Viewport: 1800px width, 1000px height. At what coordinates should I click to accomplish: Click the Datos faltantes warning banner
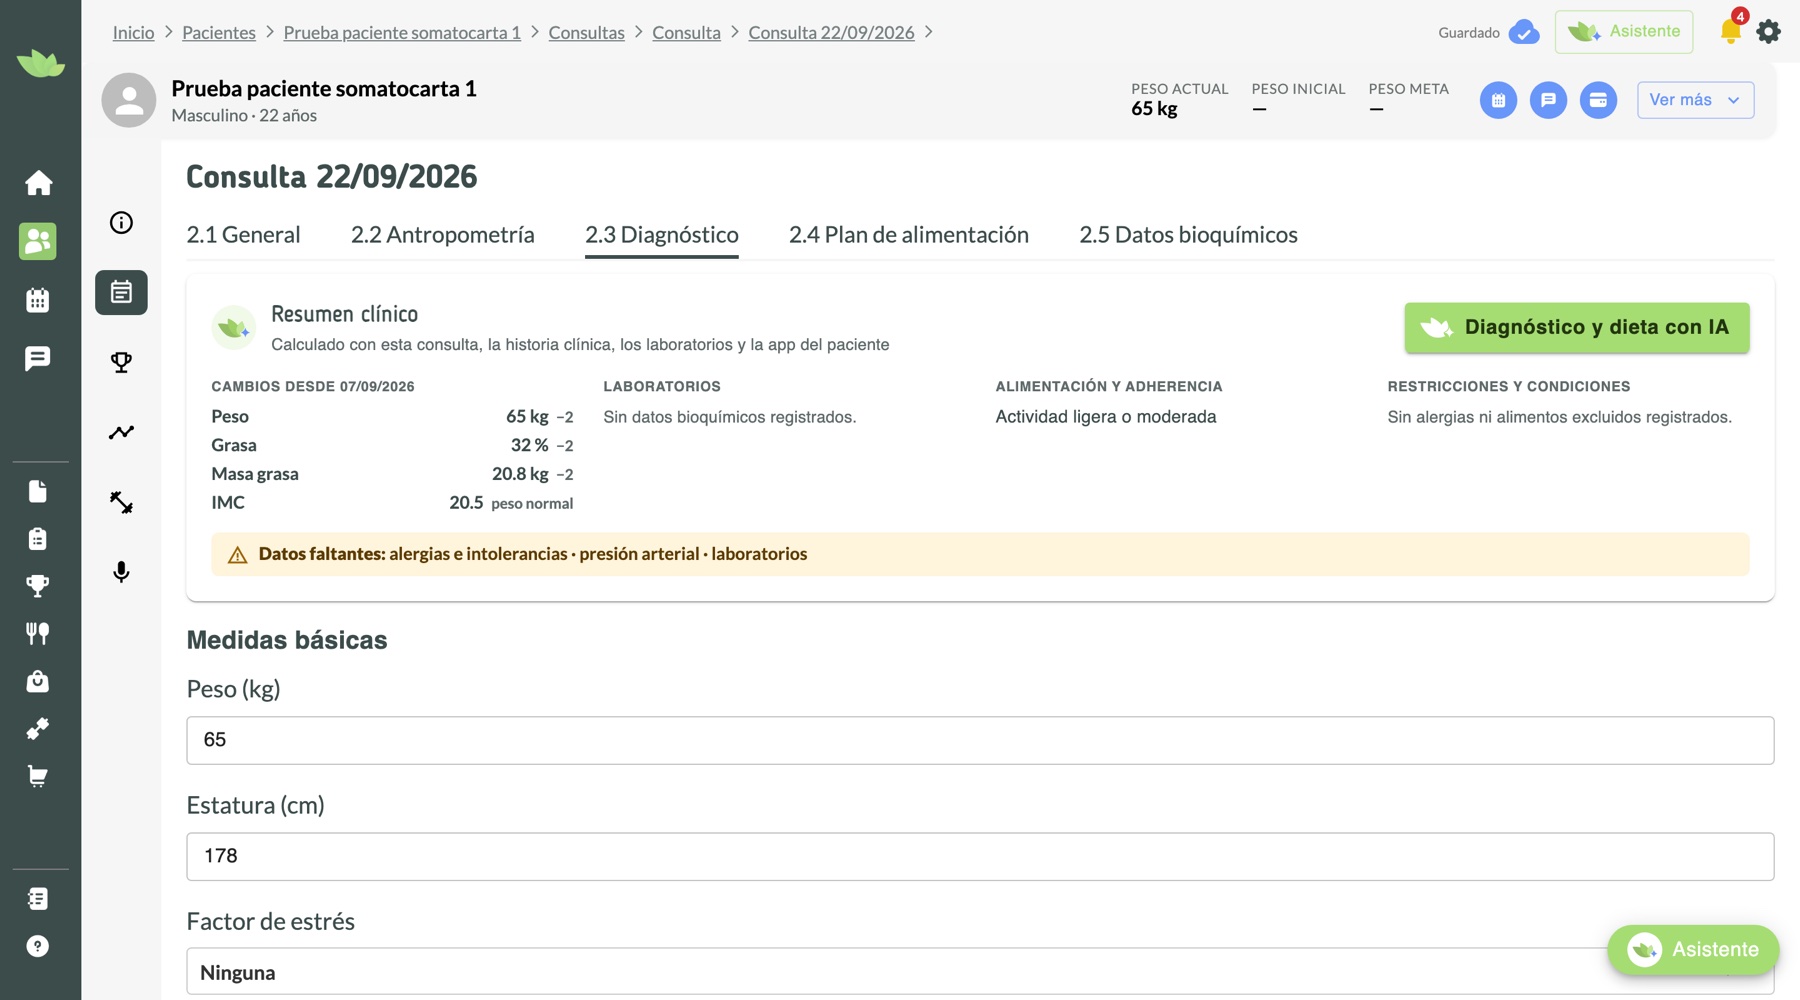(x=980, y=554)
